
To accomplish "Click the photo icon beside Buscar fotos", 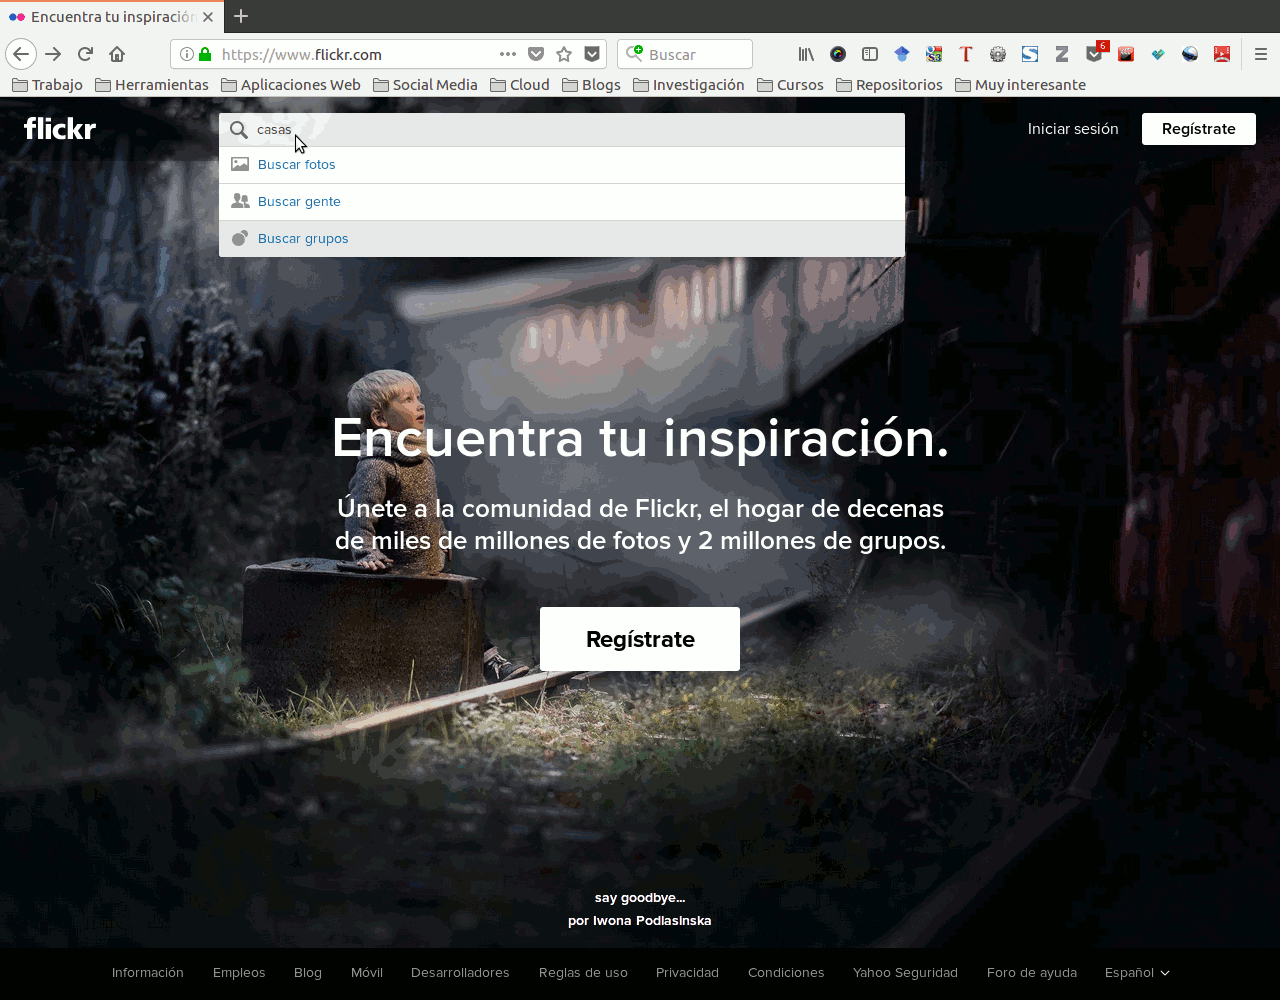I will [240, 164].
